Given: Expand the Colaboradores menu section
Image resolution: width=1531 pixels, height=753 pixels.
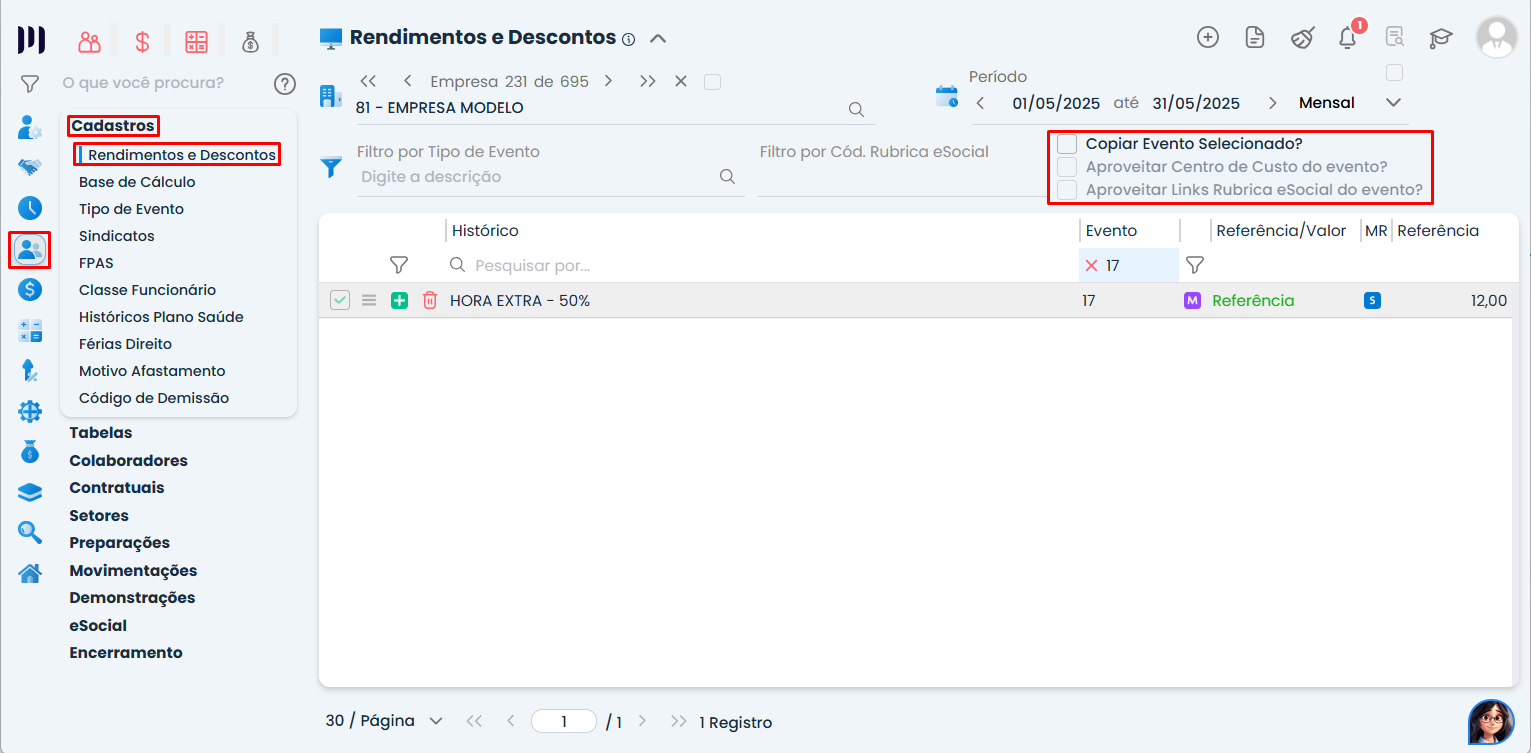Looking at the screenshot, I should (128, 461).
